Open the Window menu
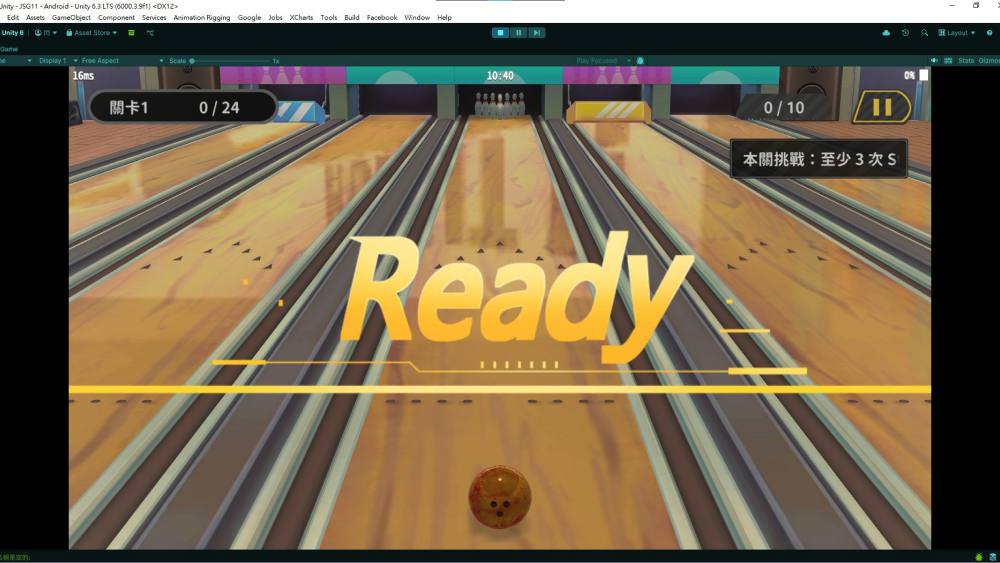 tap(417, 17)
